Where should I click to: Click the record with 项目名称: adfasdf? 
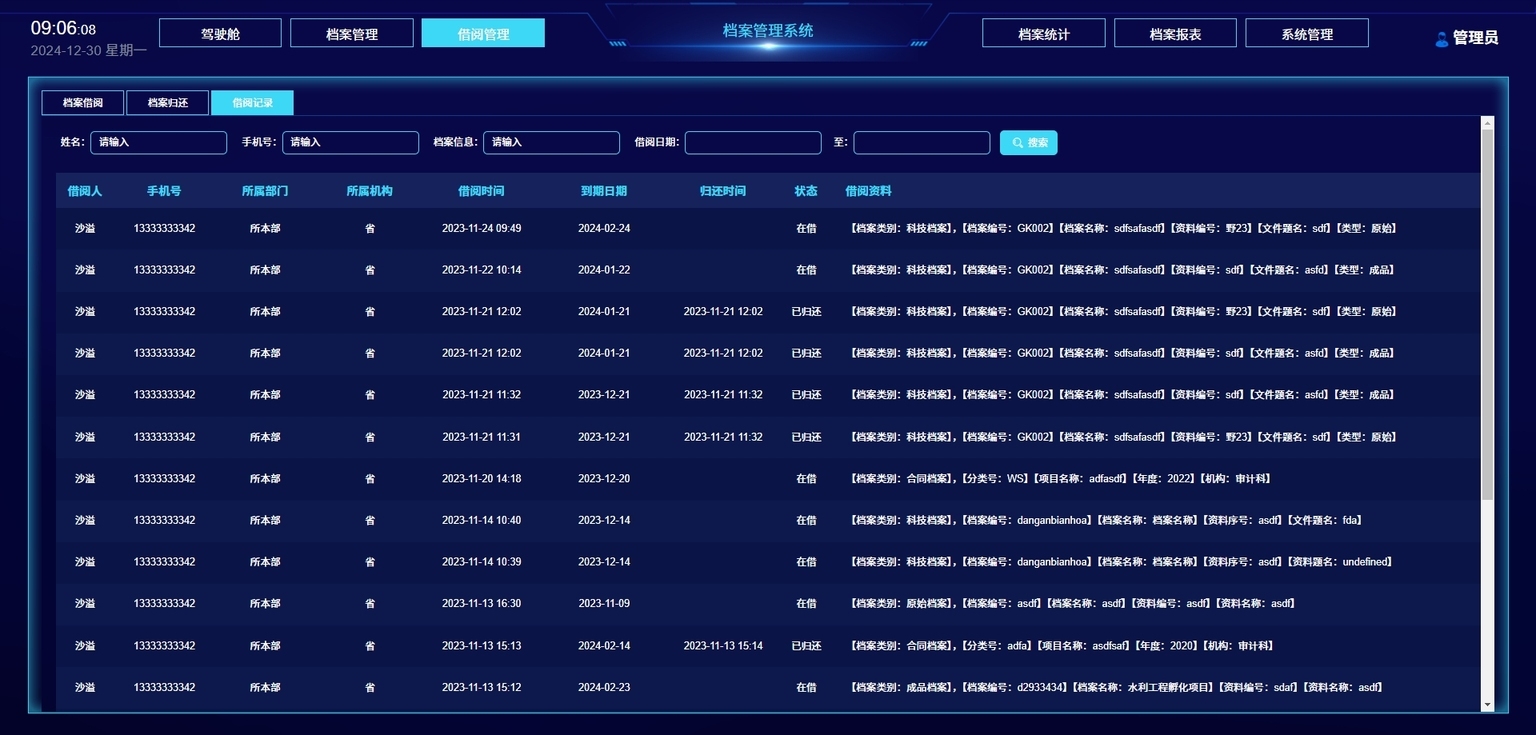tap(768, 479)
